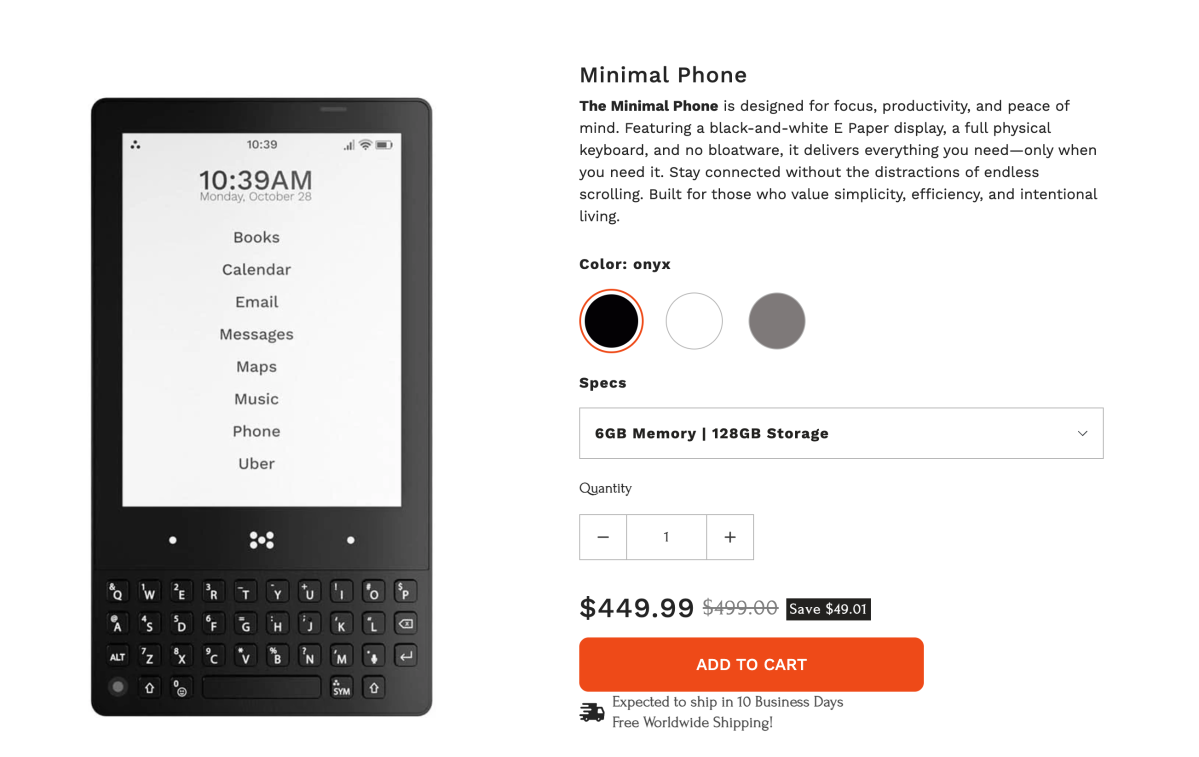Tap the enter key on the phone keyboard
The image size is (1199, 757).
click(405, 656)
